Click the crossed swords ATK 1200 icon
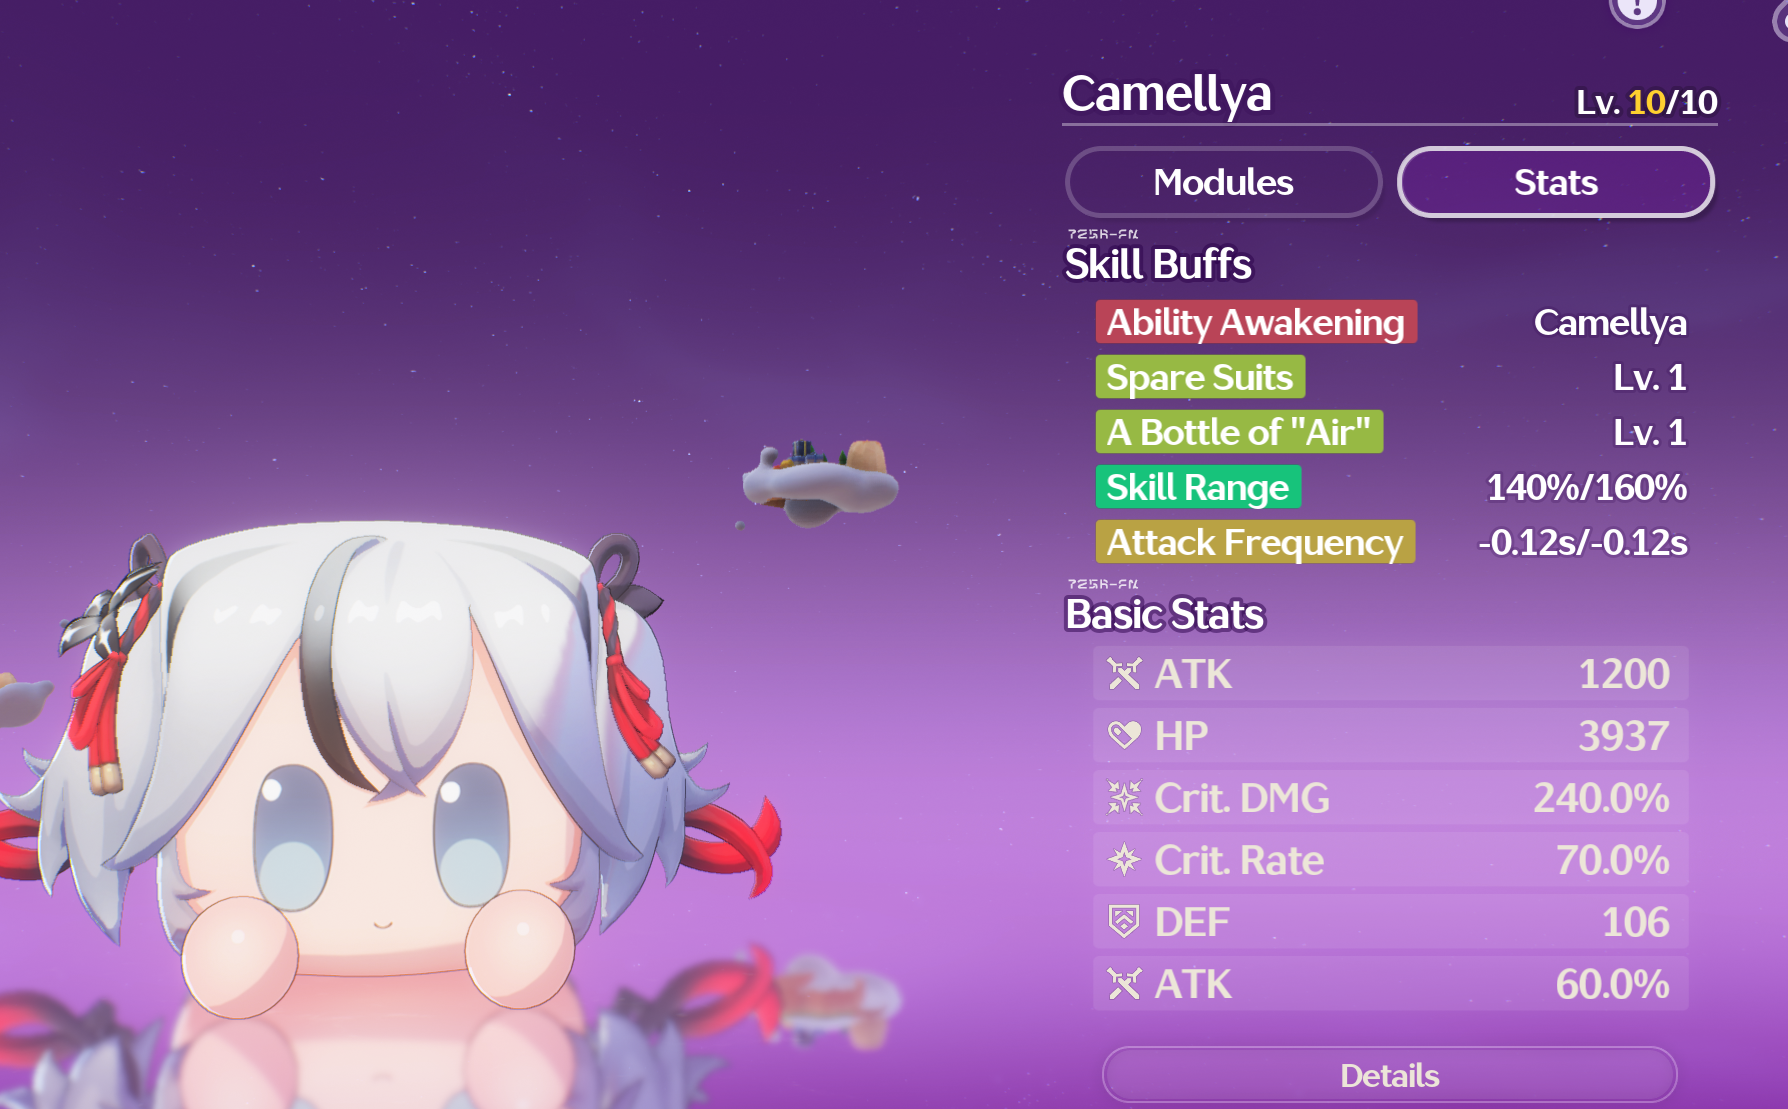 click(x=1124, y=674)
